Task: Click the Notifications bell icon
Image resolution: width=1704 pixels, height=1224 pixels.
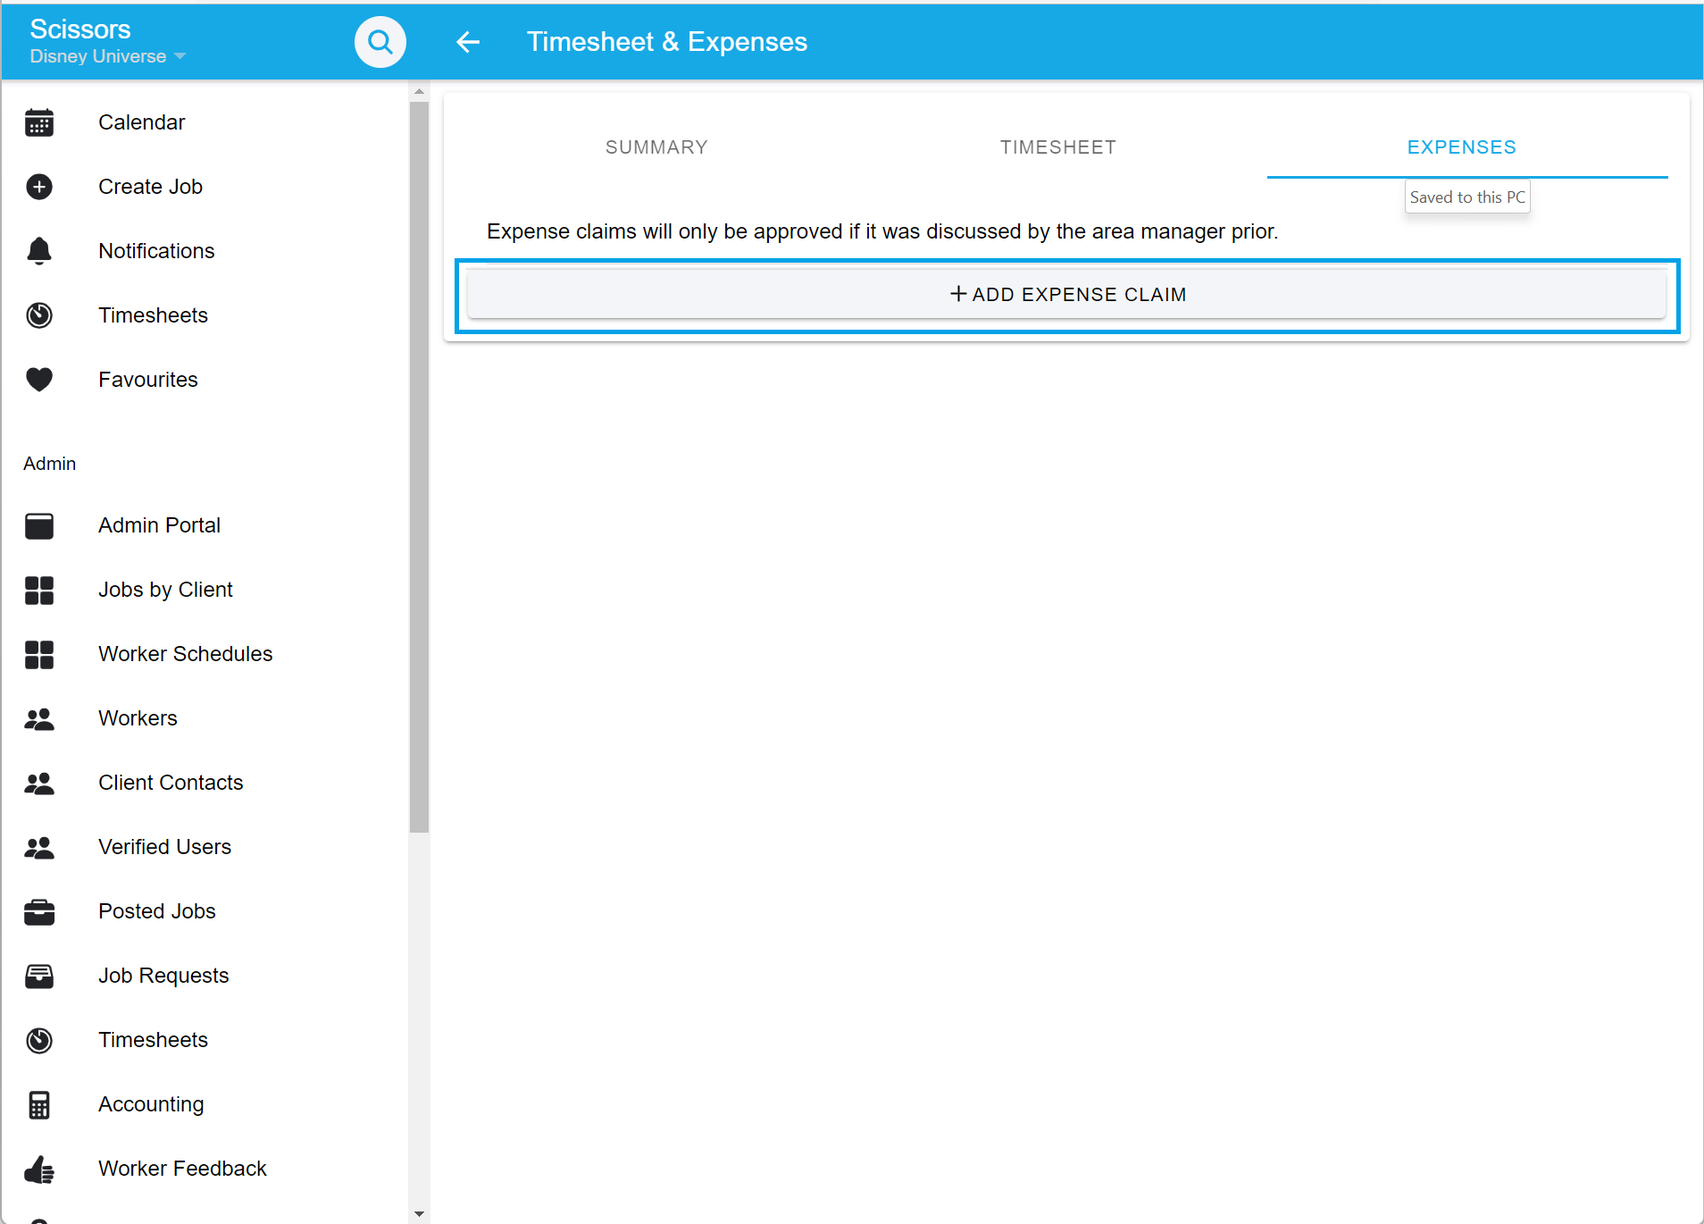Action: pos(39,251)
